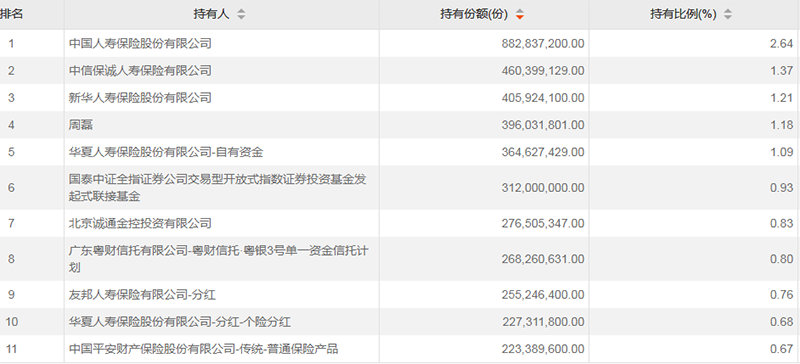Sort by 持有份额(份) column sort icon
The width and height of the screenshot is (800, 364).
519,14
